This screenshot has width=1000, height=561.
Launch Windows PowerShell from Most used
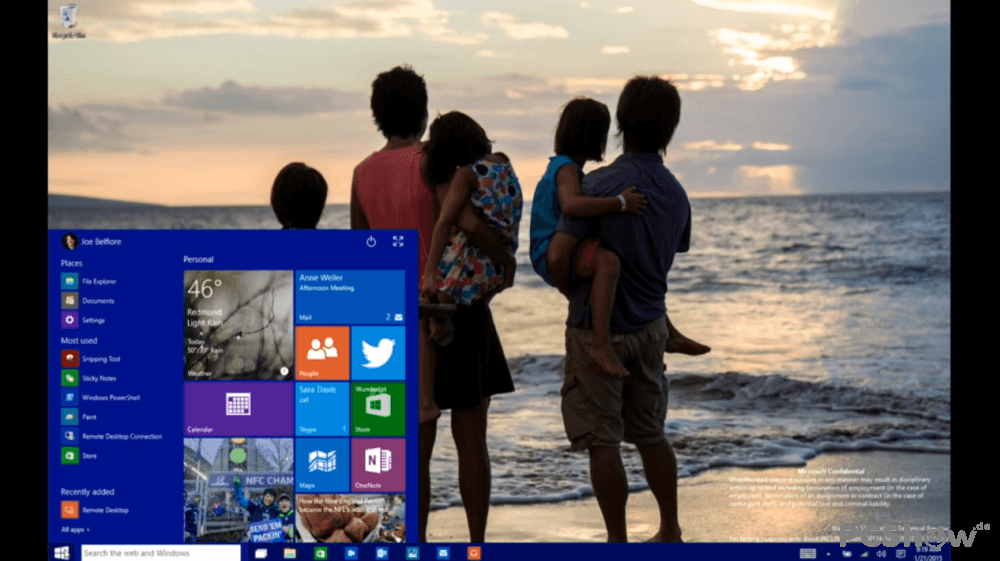(x=101, y=397)
